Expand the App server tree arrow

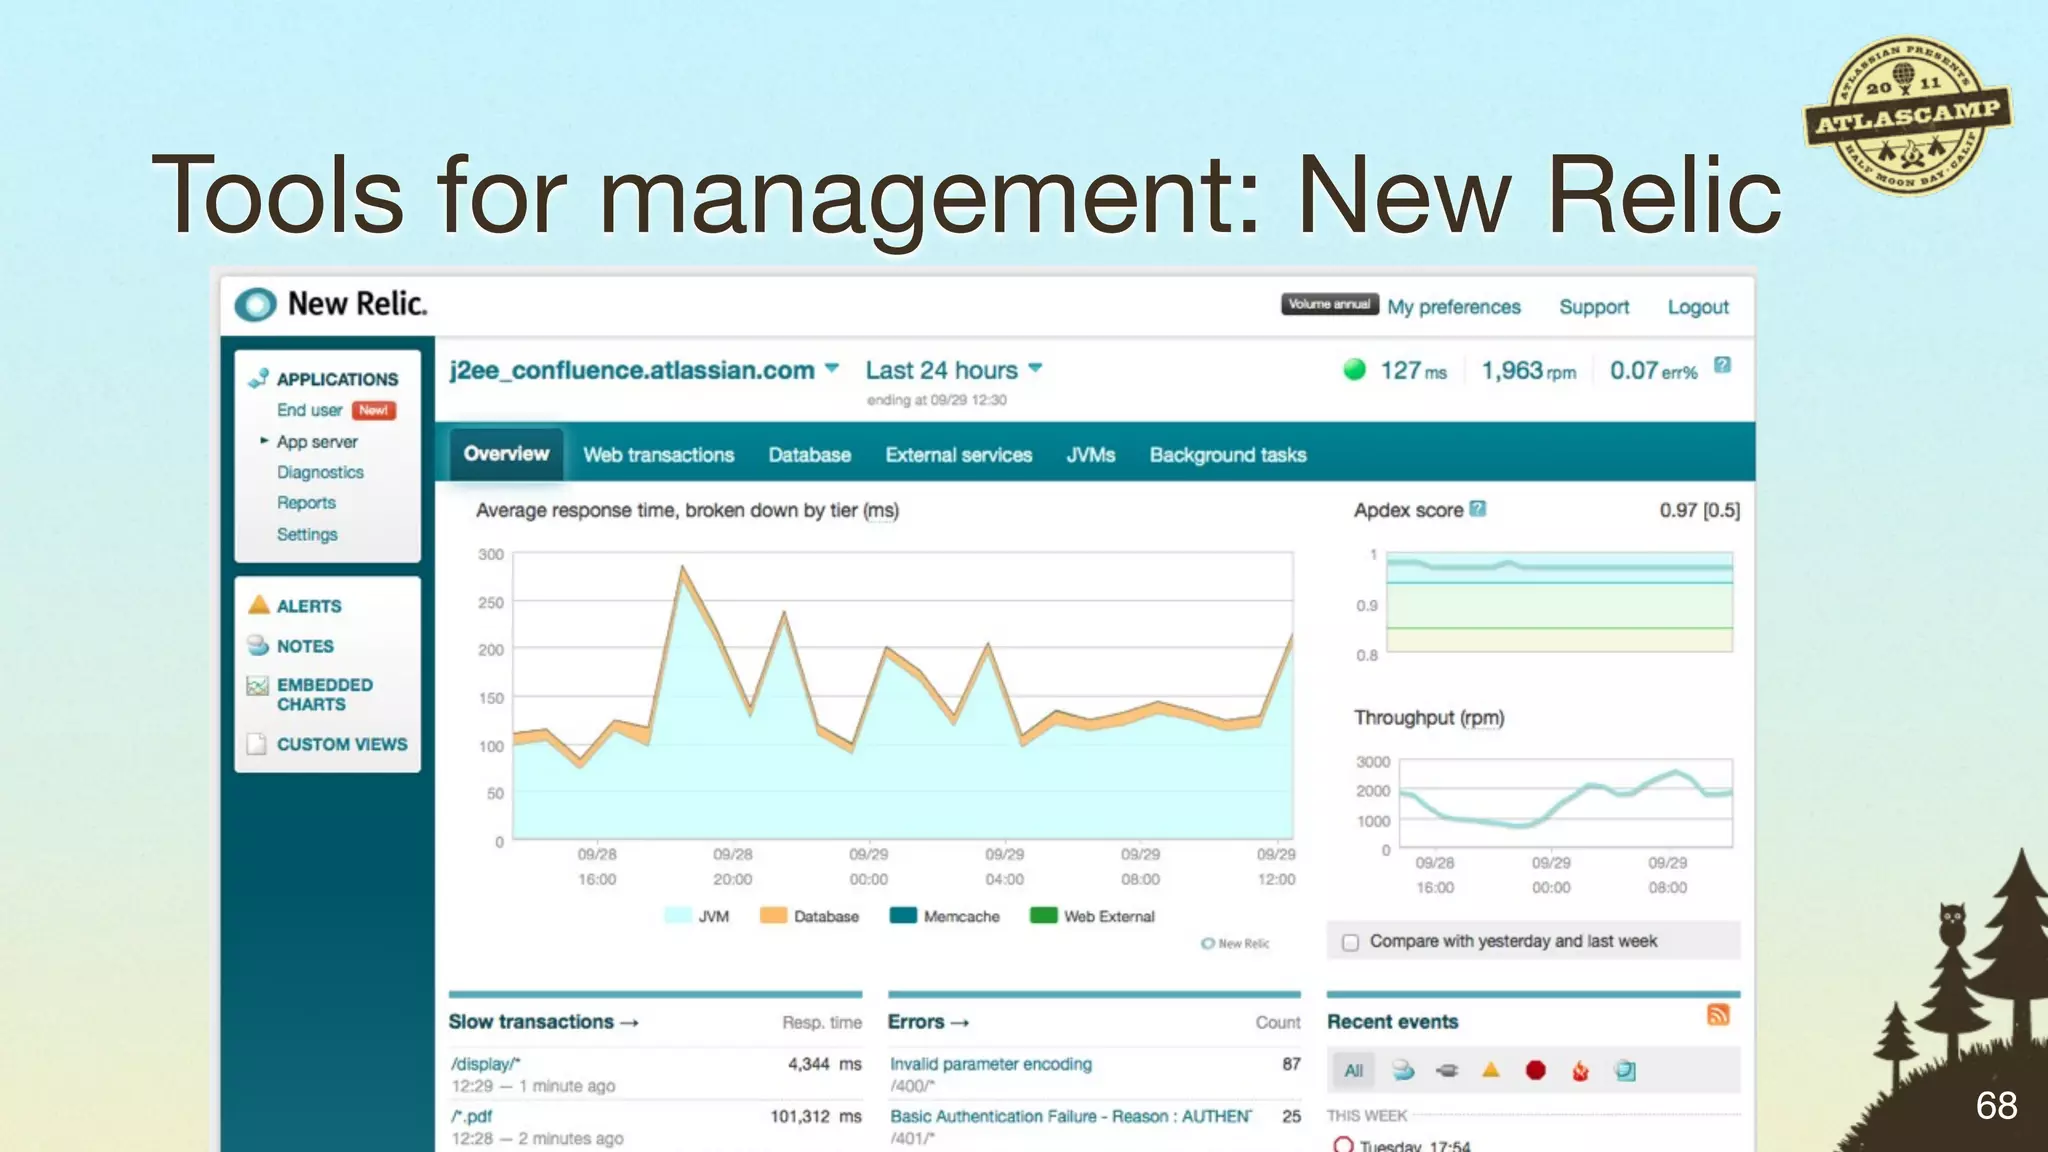(264, 440)
